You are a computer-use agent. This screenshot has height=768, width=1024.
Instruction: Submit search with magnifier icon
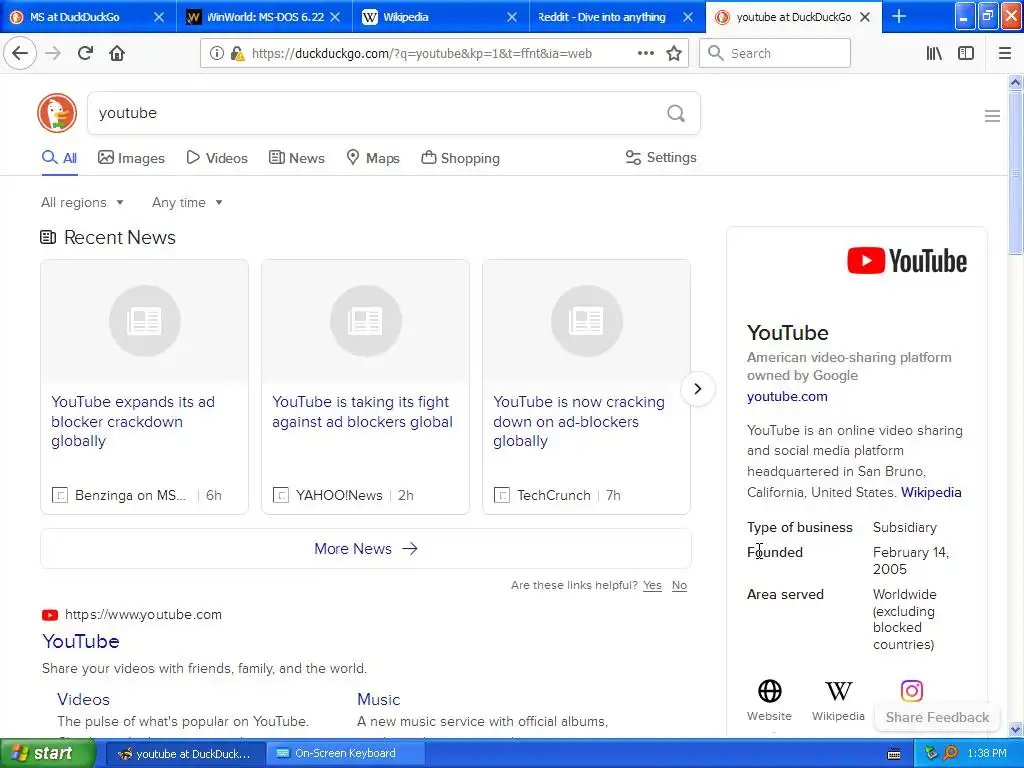coord(676,114)
